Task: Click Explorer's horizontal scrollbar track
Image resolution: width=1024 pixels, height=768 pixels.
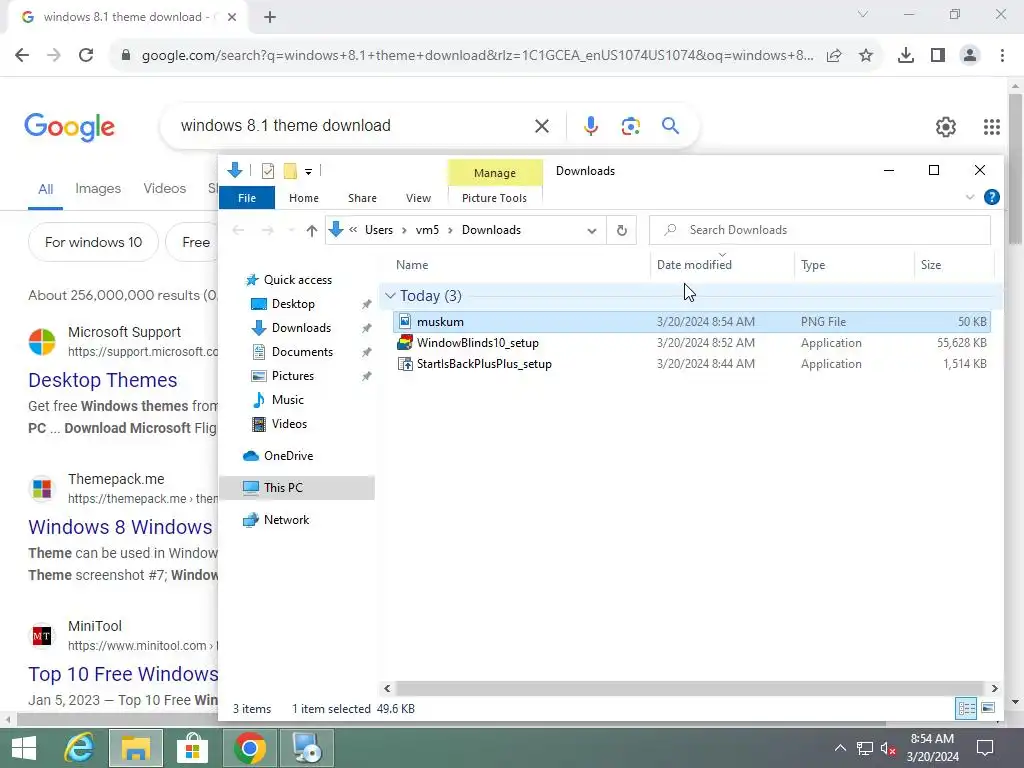Action: coord(690,688)
